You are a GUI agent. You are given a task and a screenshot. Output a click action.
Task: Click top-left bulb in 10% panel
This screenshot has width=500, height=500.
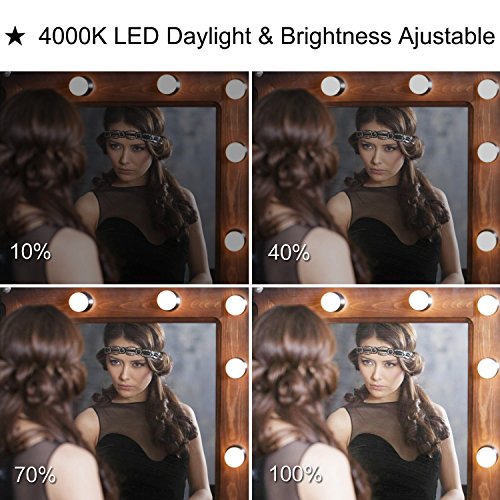tap(81, 86)
